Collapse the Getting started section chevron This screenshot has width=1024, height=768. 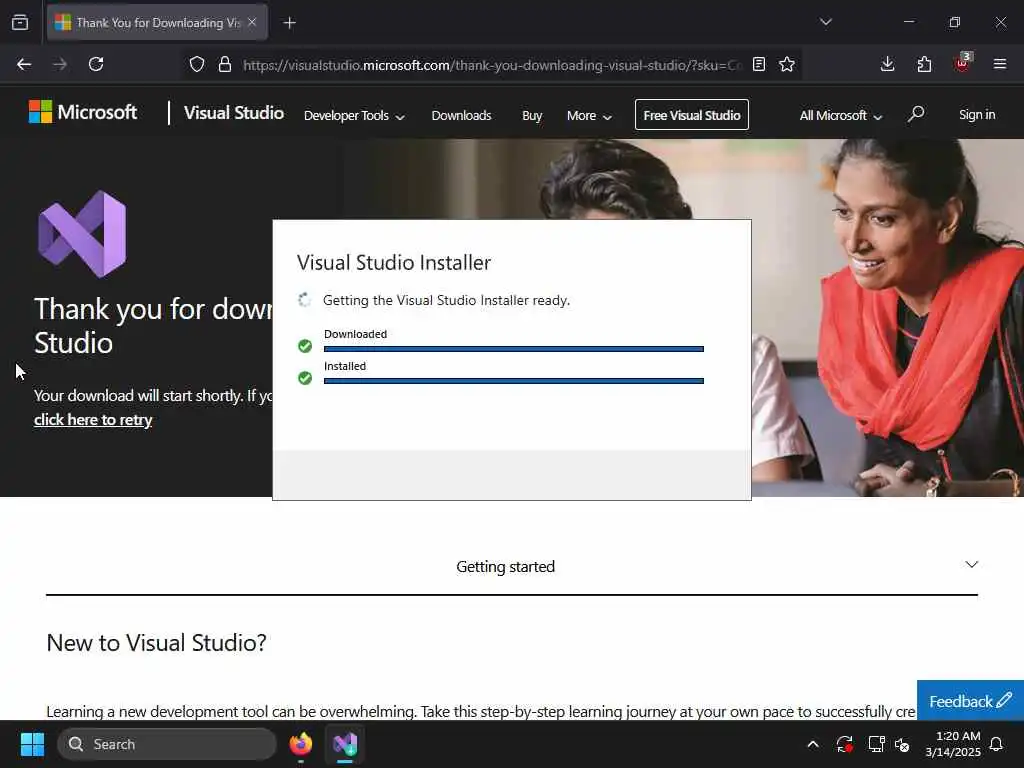(x=972, y=564)
